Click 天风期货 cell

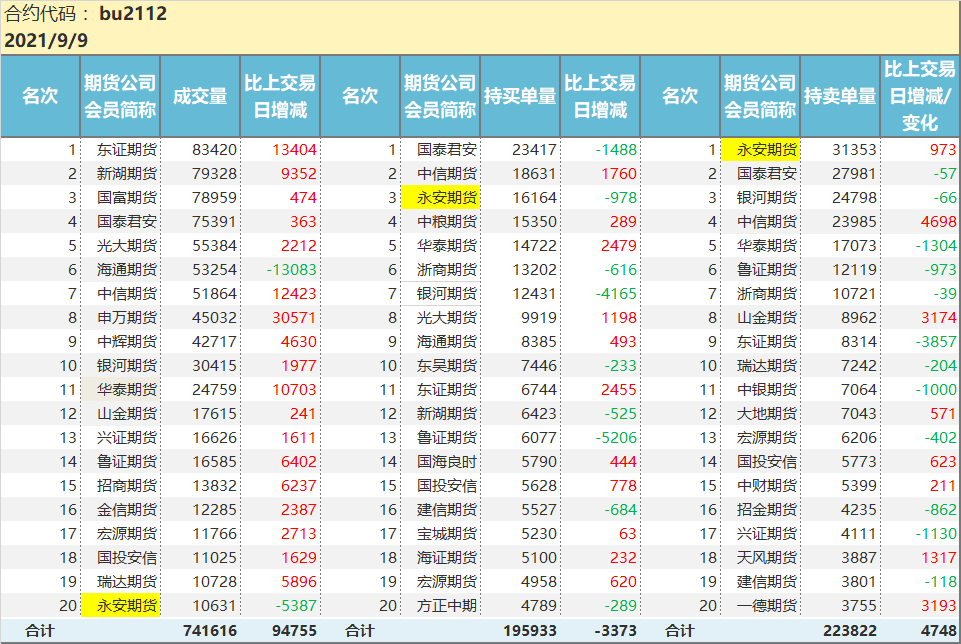(x=766, y=558)
